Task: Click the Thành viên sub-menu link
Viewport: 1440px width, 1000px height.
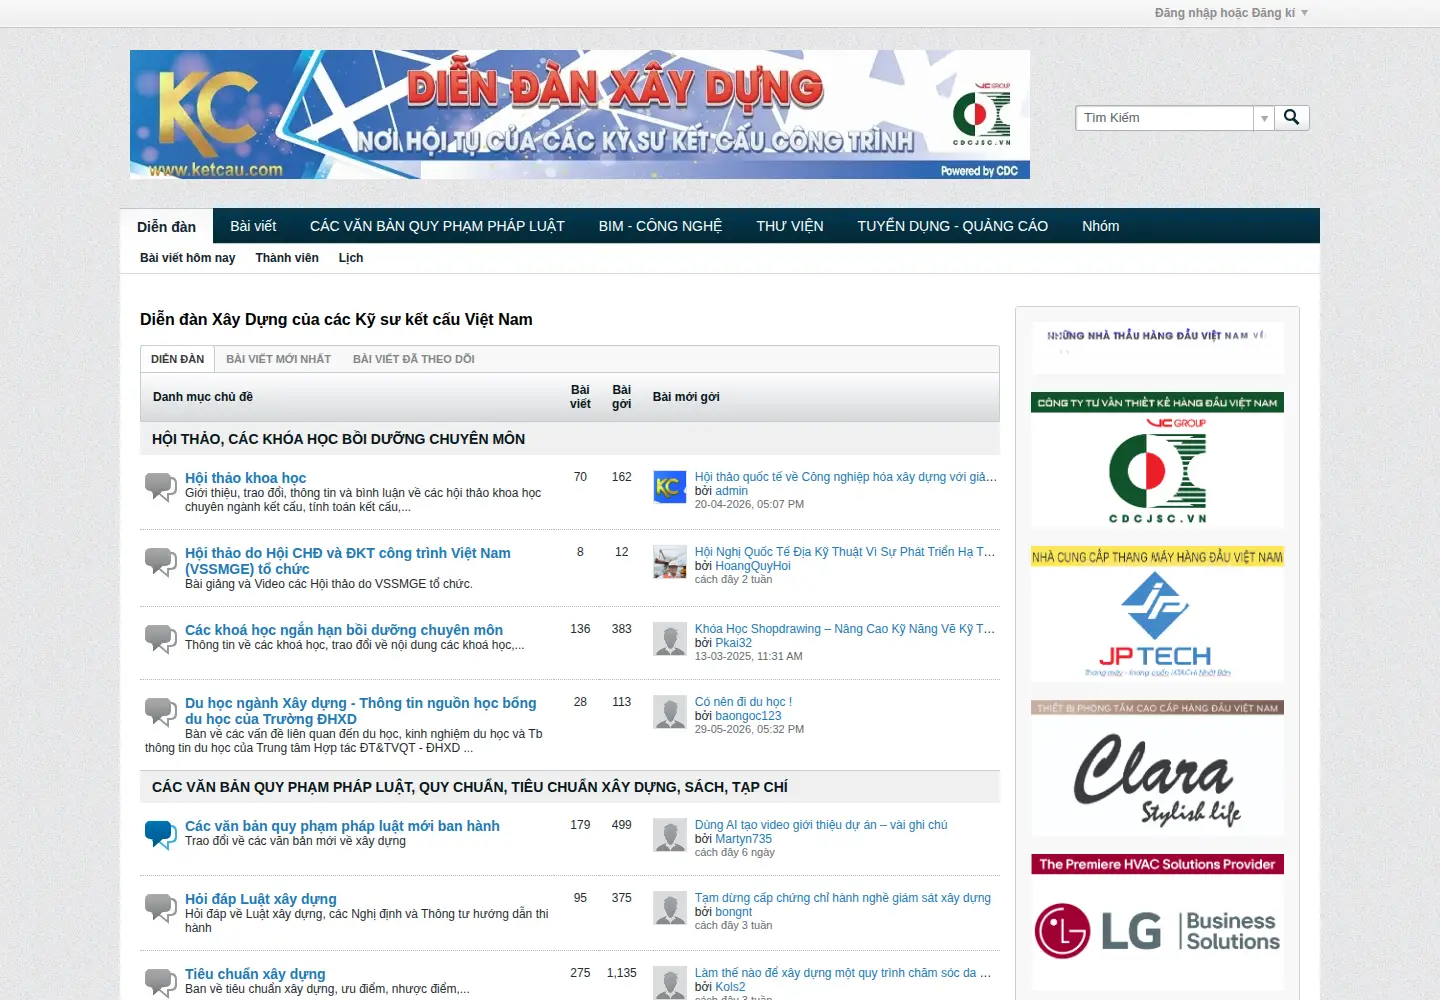Action: (287, 258)
